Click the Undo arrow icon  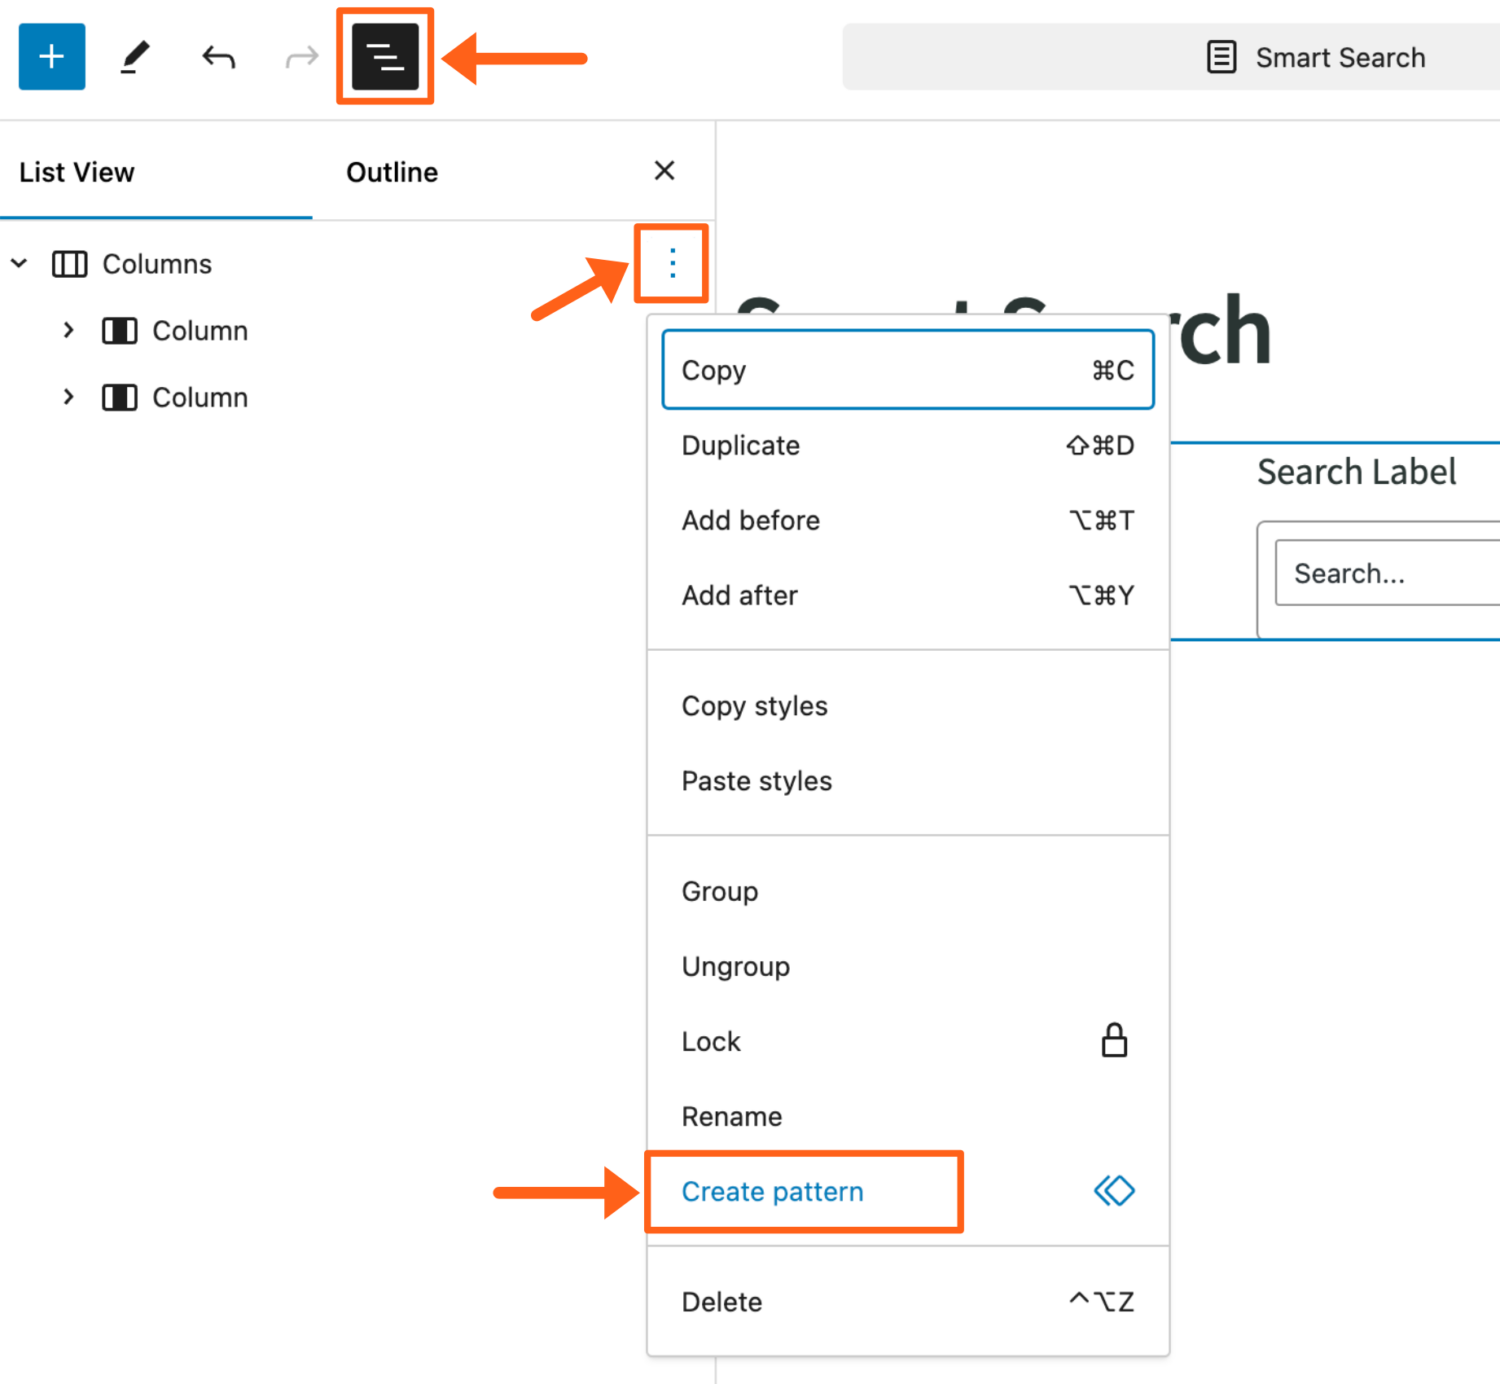coord(218,57)
